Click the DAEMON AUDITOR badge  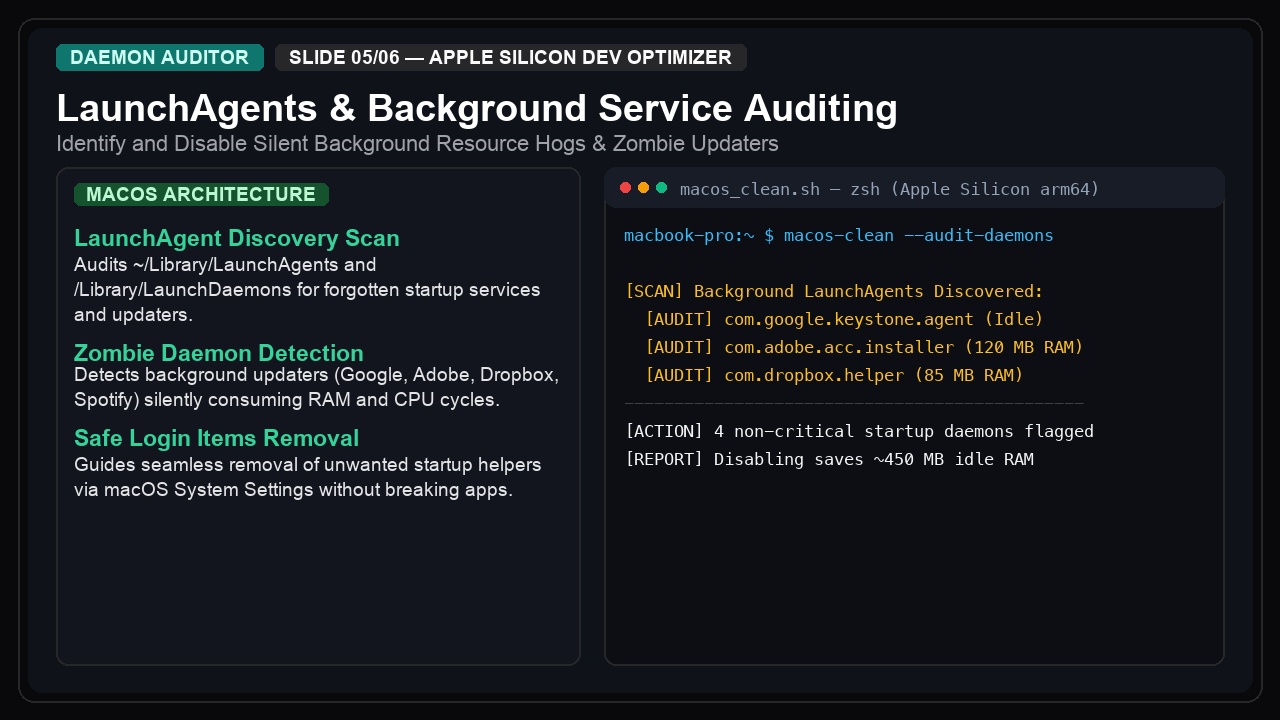click(160, 58)
